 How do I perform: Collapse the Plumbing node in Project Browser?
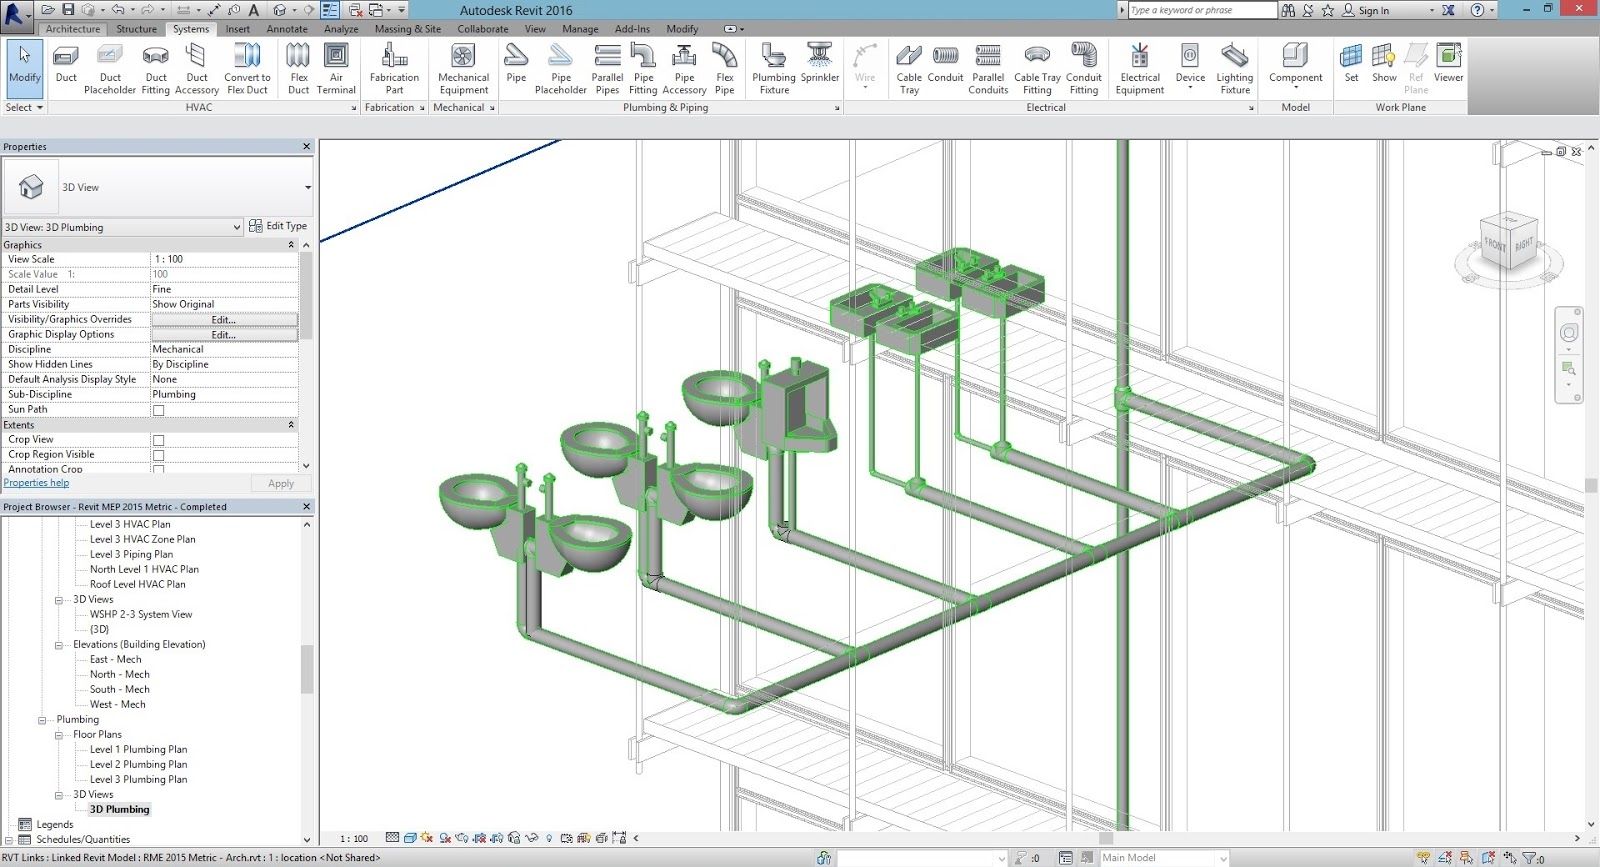click(42, 720)
